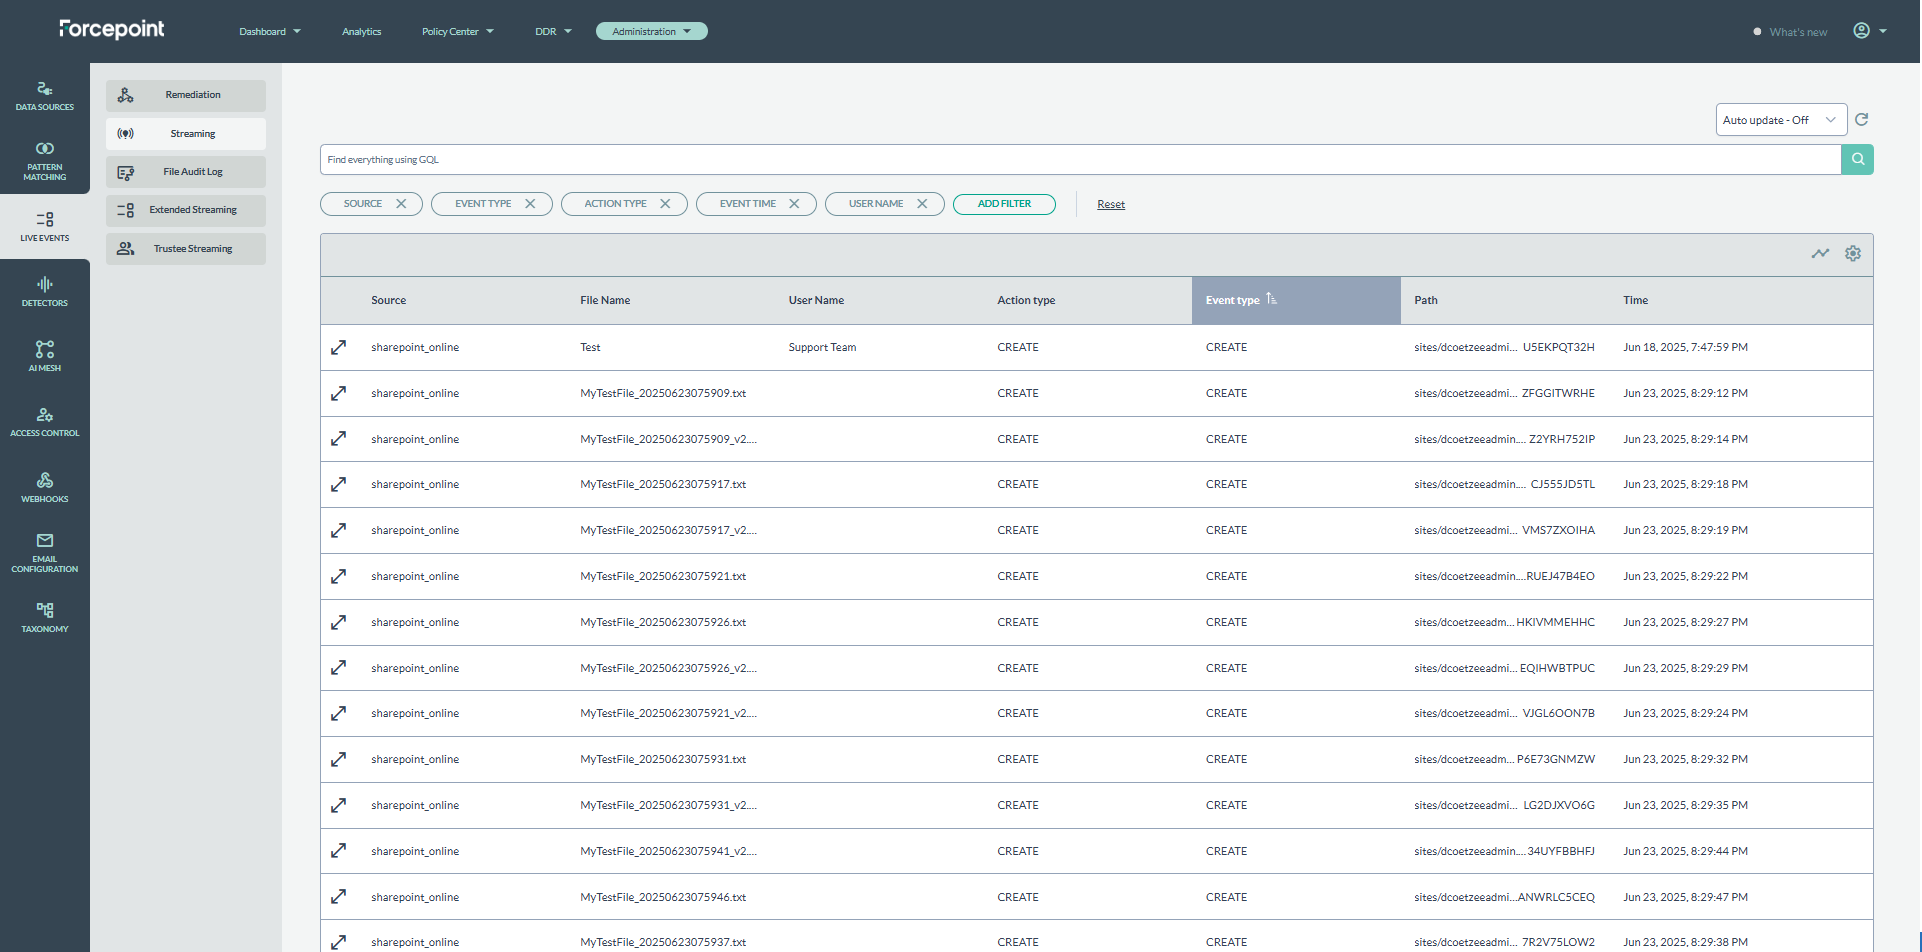Open AI Mesh sidebar section

coord(44,356)
